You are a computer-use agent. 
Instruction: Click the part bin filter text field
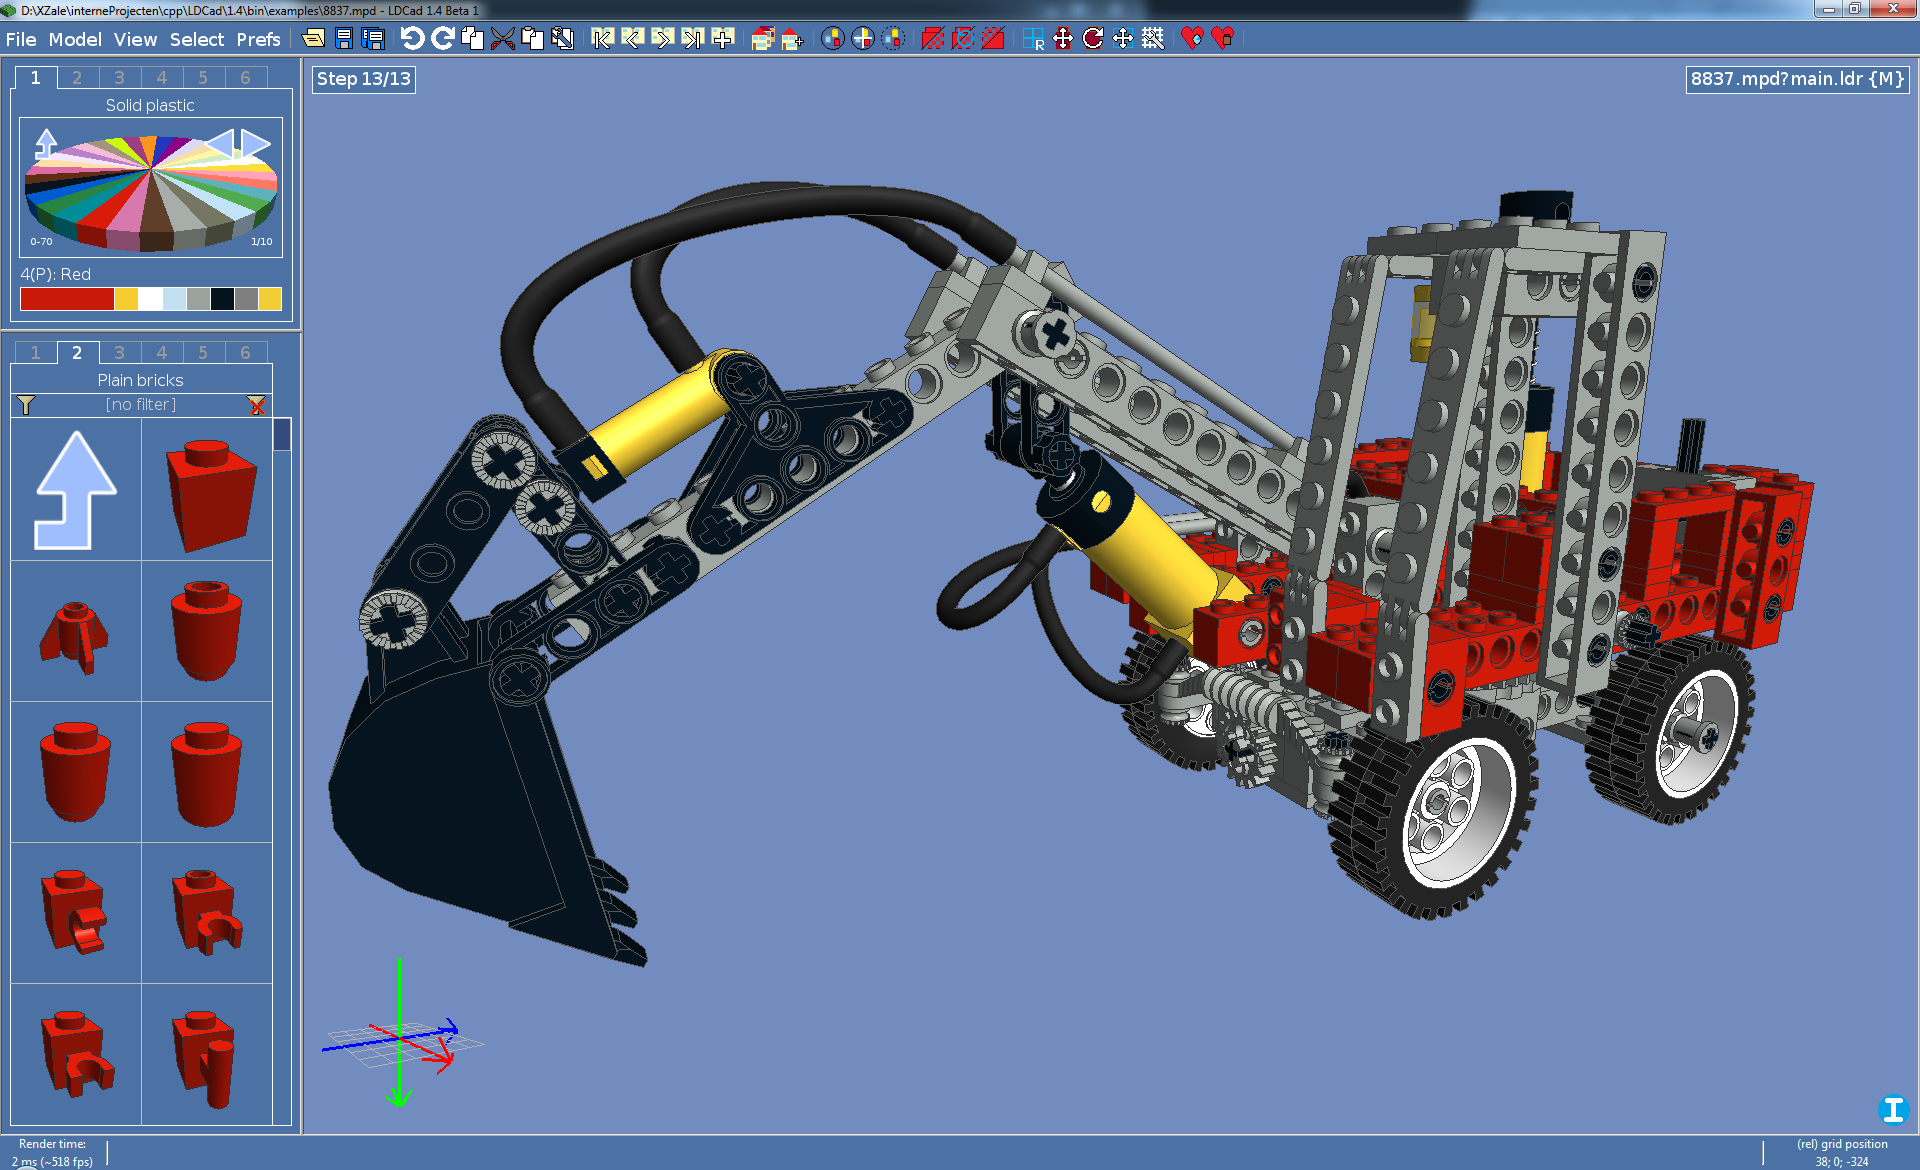[141, 405]
